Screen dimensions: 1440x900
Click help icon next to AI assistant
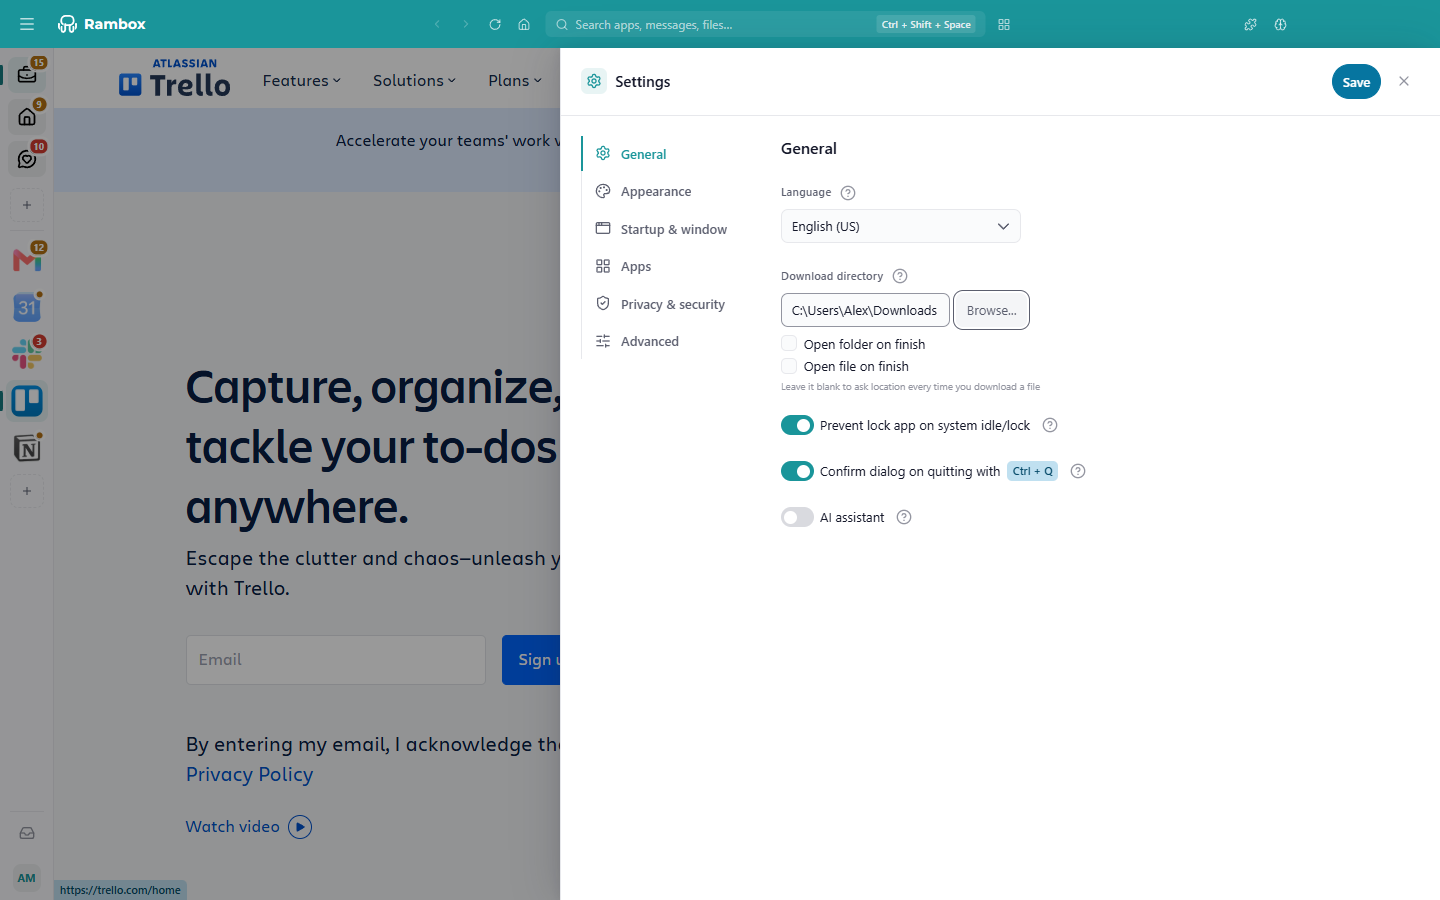[x=904, y=517]
